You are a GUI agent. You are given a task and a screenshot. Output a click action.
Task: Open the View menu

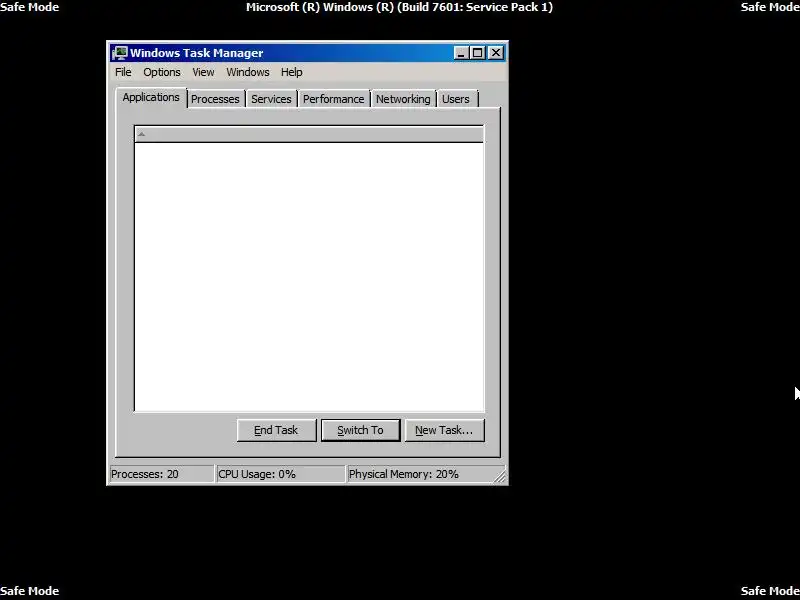203,72
